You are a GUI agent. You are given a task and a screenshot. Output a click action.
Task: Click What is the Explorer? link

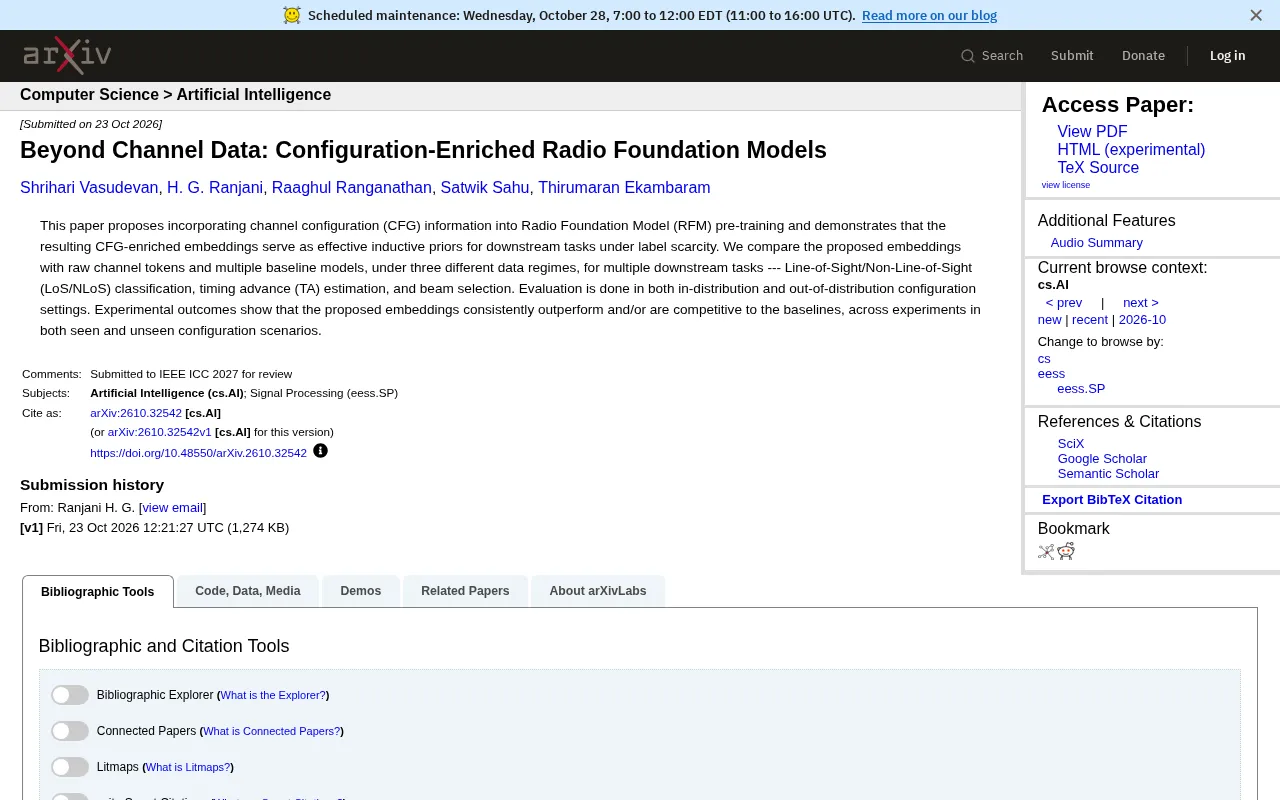[273, 695]
